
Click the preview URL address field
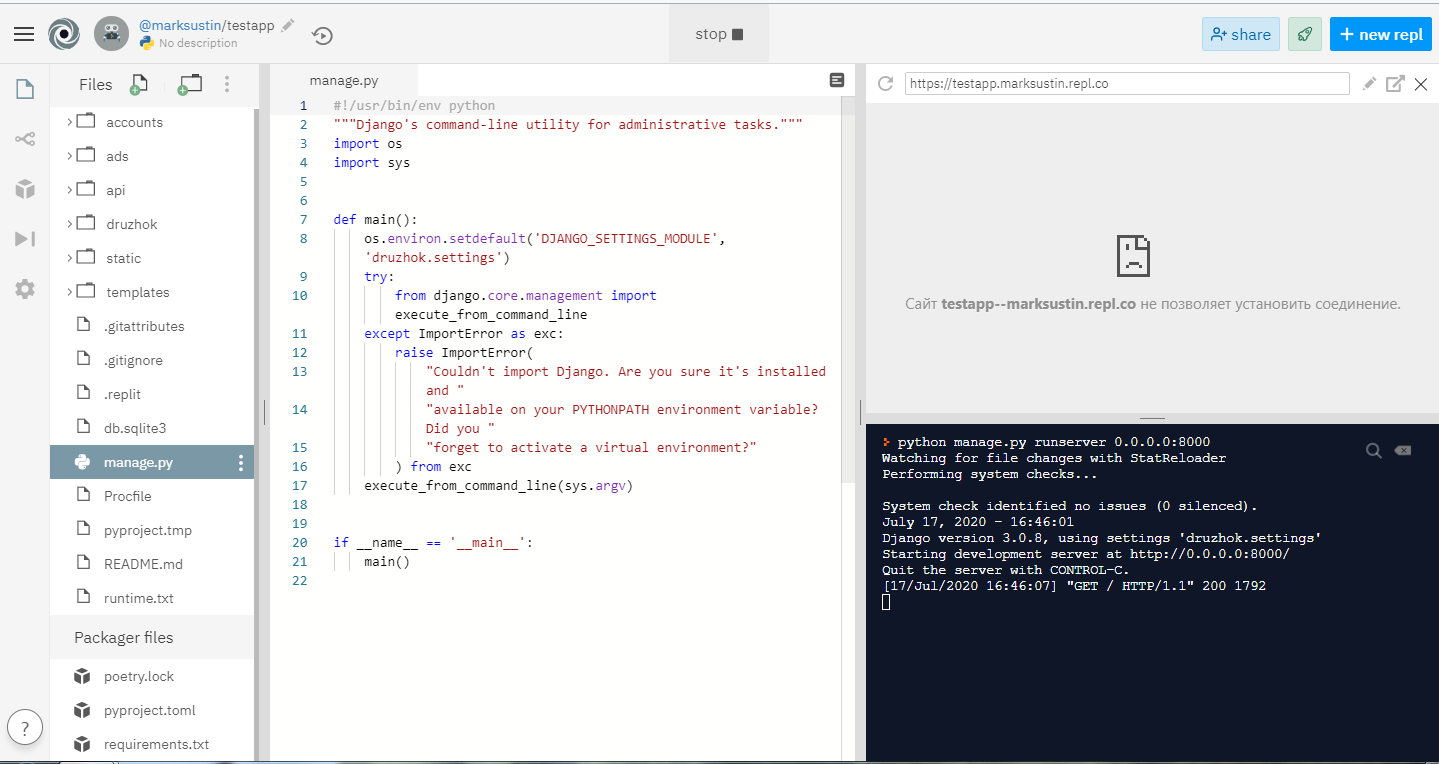click(x=1127, y=84)
